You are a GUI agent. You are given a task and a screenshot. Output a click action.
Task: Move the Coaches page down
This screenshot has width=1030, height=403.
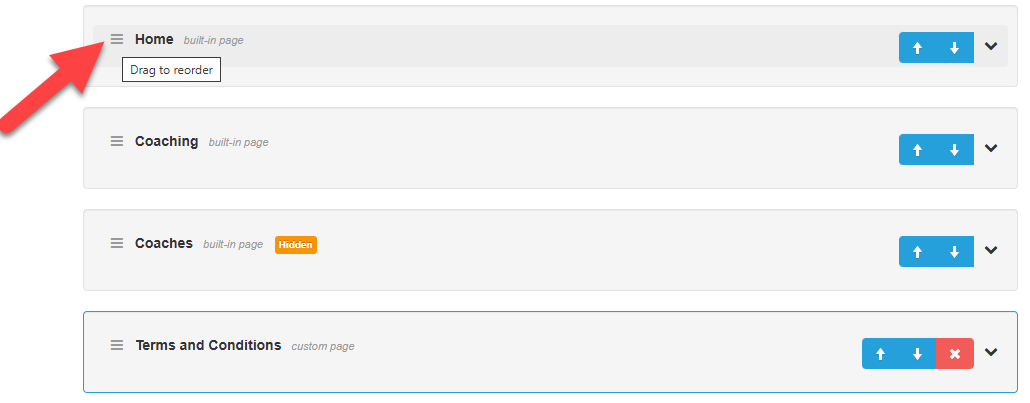coord(955,252)
